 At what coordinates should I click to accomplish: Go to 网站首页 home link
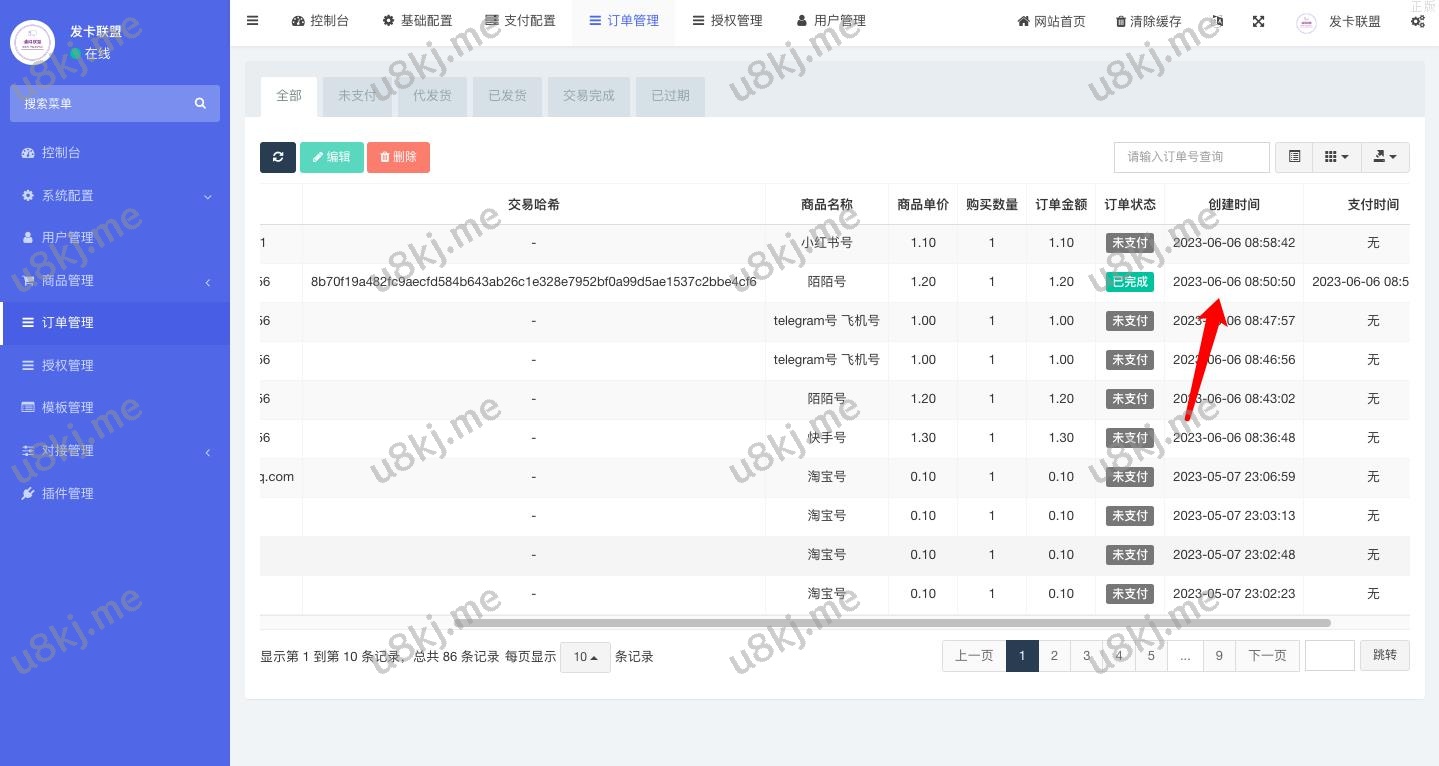pyautogui.click(x=1051, y=21)
